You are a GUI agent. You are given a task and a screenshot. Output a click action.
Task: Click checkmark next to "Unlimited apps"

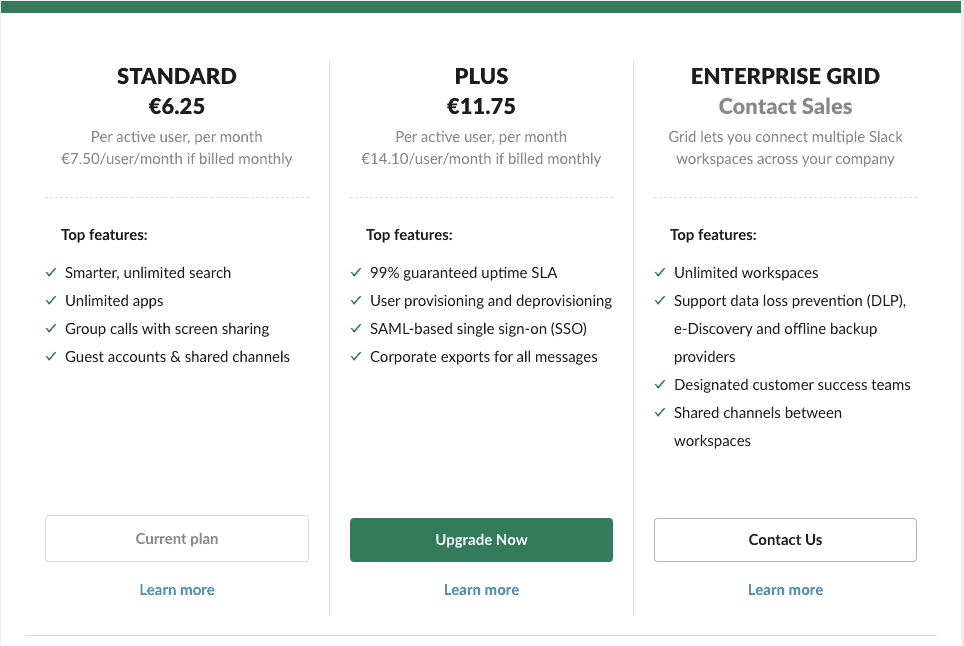(49, 300)
